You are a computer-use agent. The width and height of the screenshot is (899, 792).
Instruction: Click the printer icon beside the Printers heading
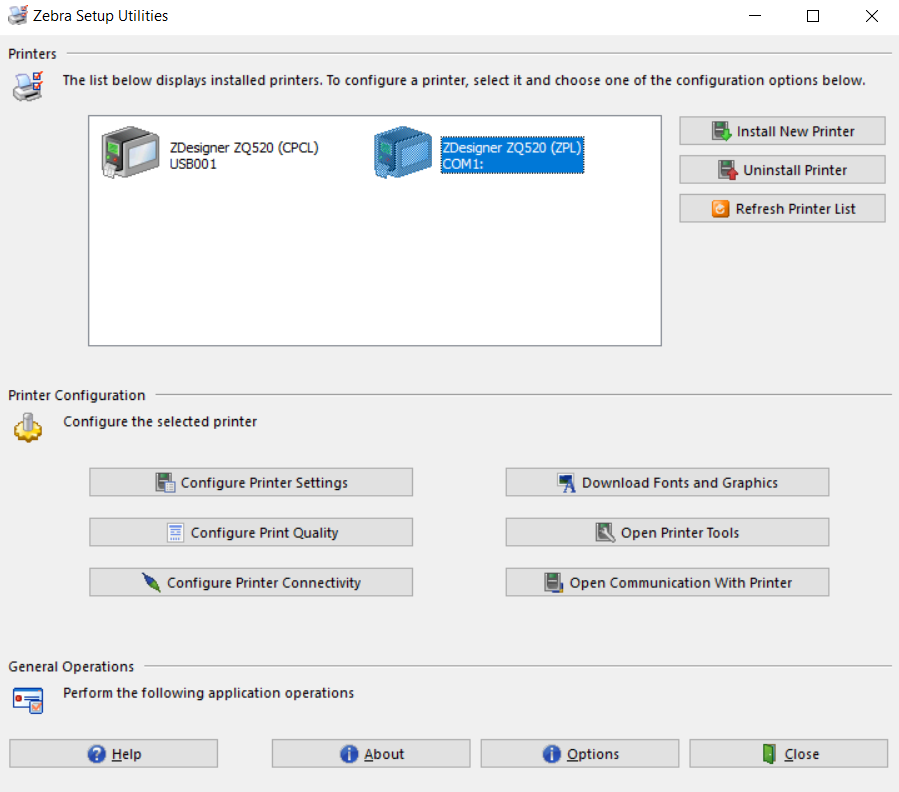tap(27, 86)
